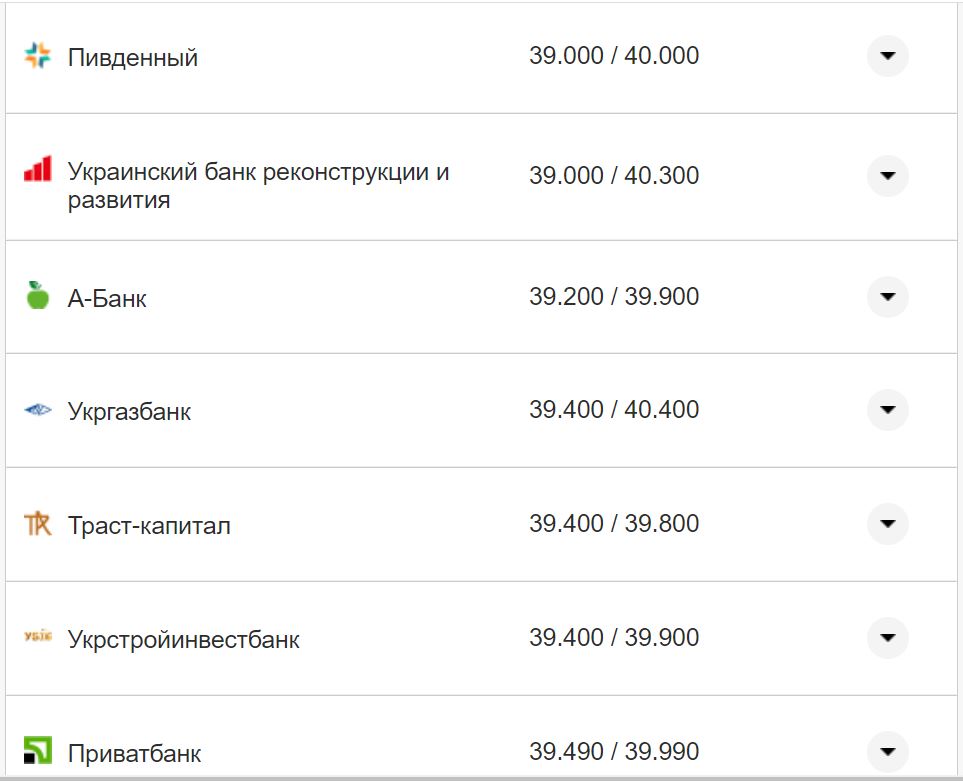
Task: Click the green apple icon of А-Банк
Action: point(37,297)
